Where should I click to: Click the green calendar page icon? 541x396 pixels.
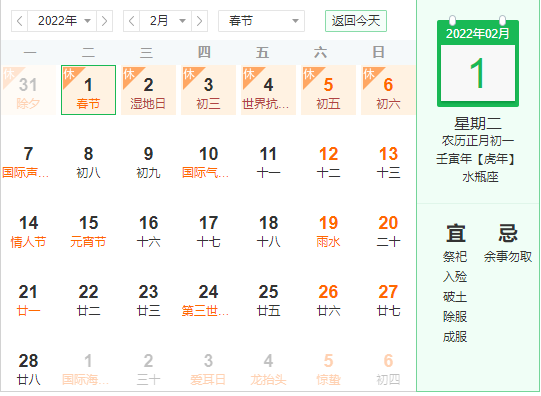click(x=478, y=61)
